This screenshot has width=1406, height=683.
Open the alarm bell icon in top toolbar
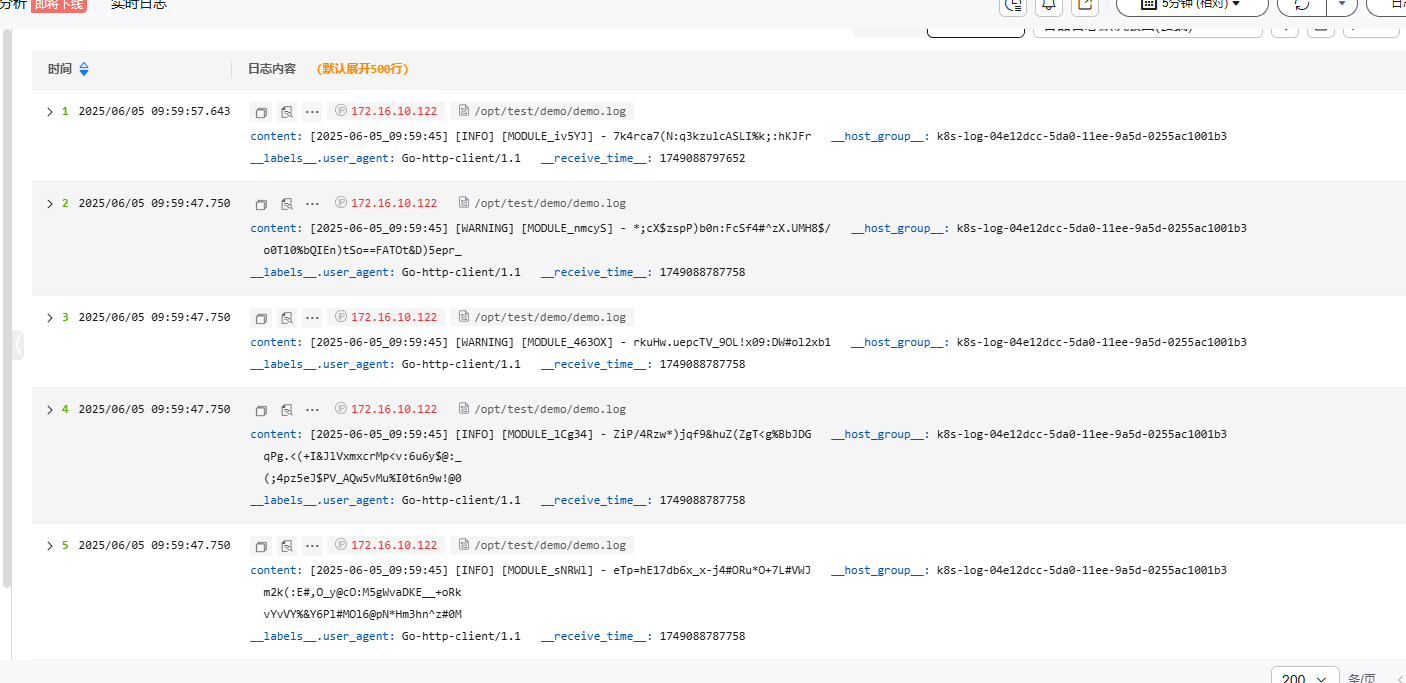point(1049,5)
